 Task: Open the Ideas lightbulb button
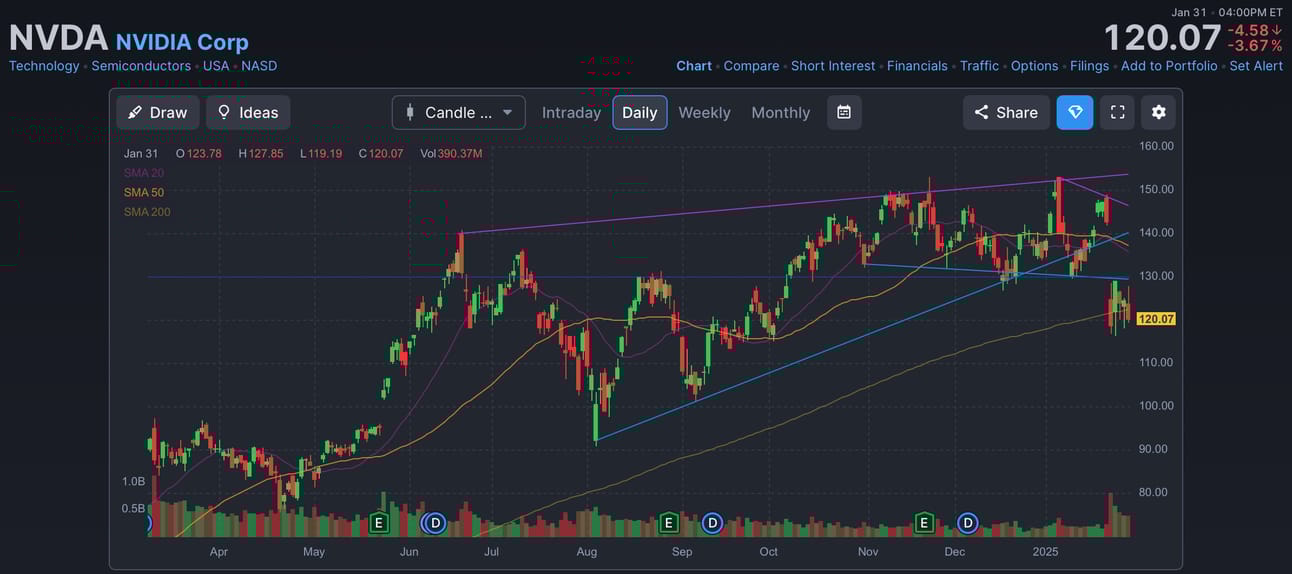point(248,113)
